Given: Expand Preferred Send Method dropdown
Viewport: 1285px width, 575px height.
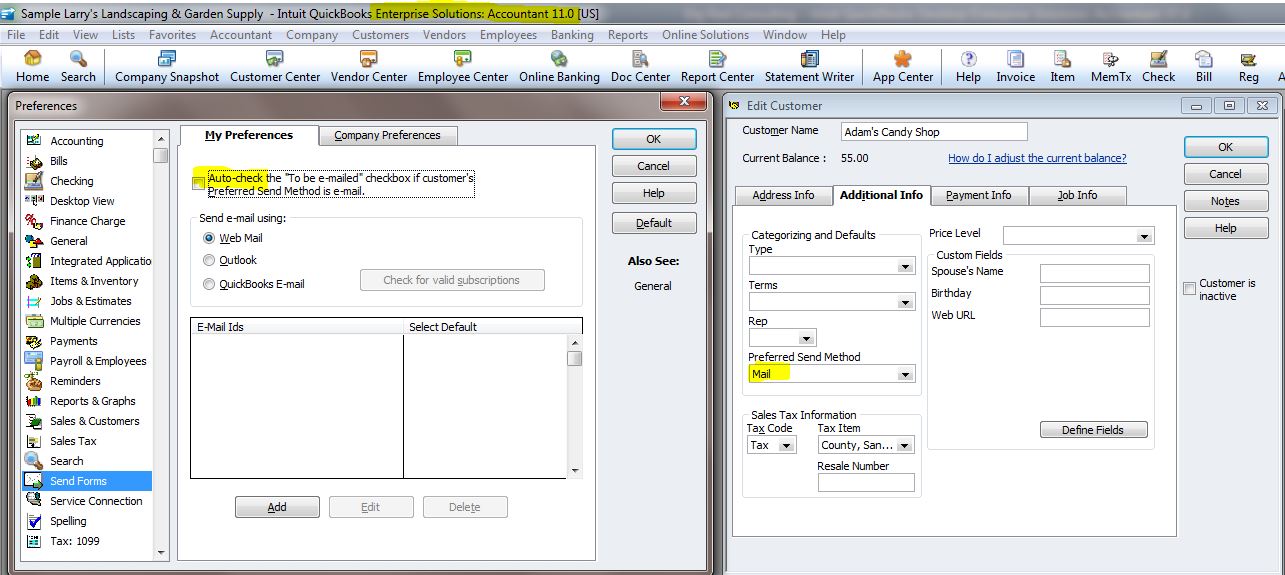Looking at the screenshot, I should point(905,374).
